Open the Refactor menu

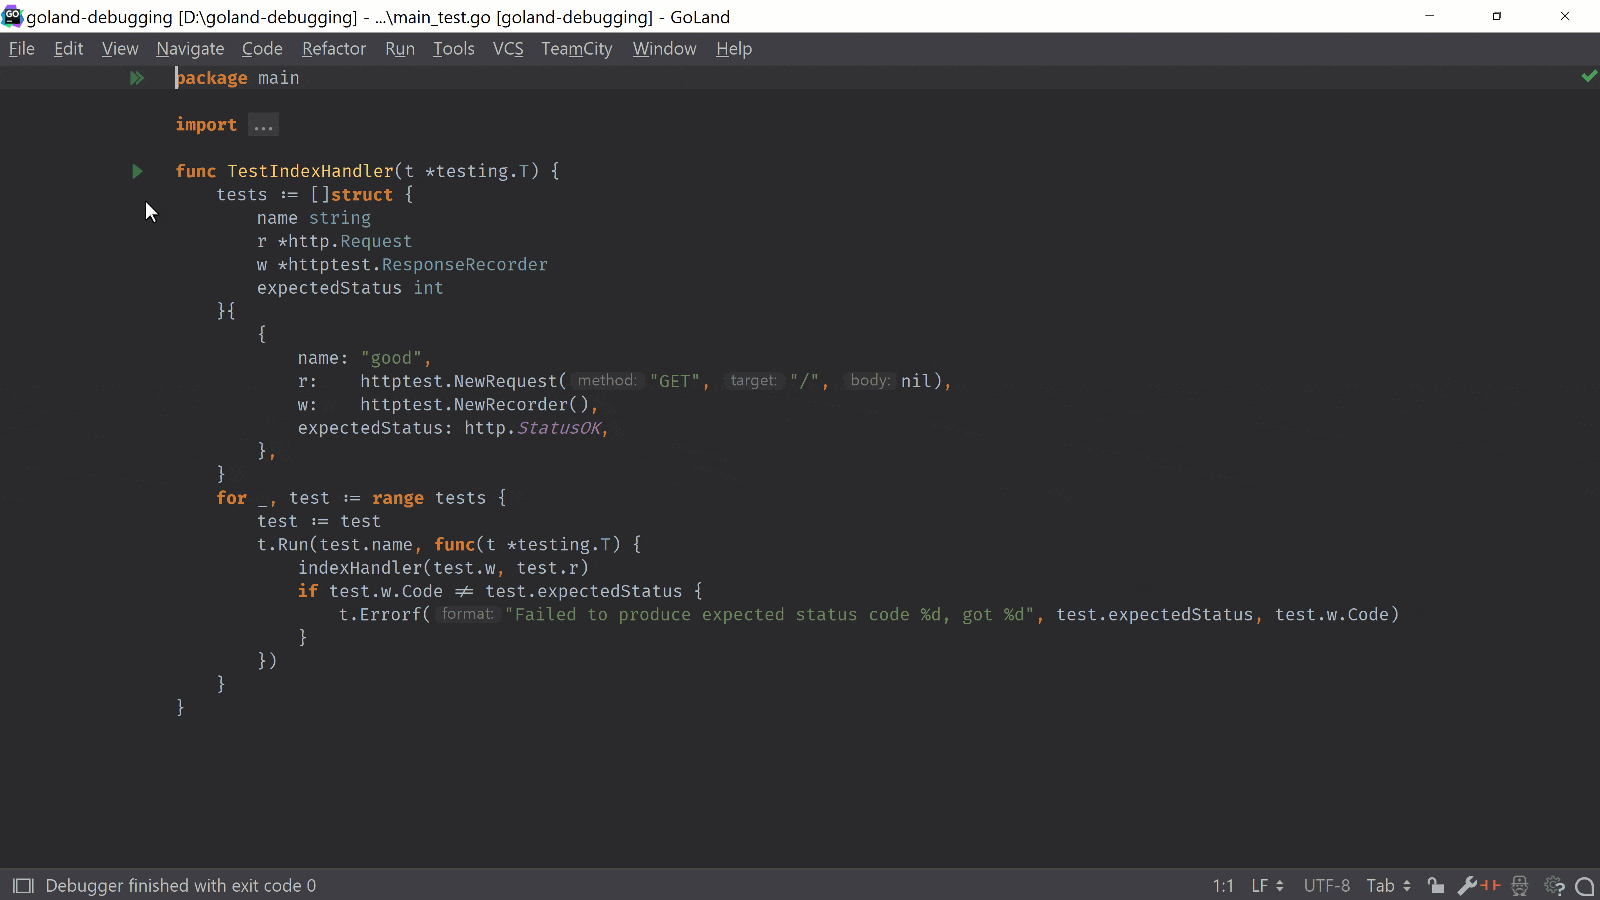334,49
